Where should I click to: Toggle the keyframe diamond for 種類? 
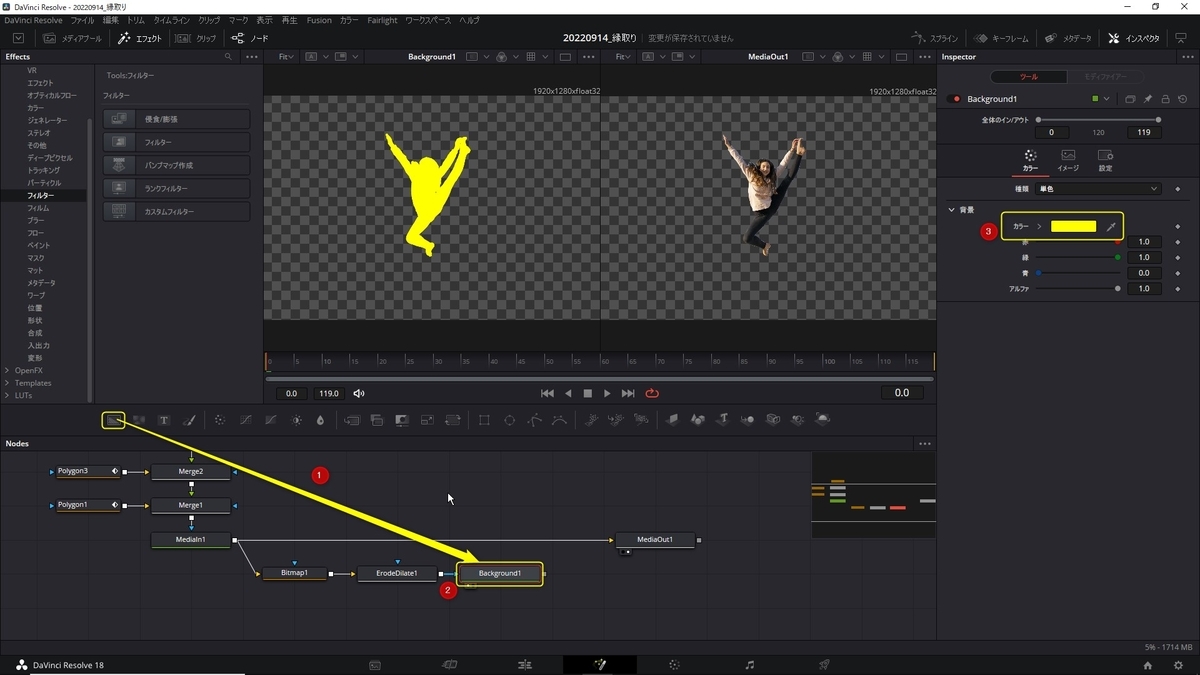[x=1178, y=188]
